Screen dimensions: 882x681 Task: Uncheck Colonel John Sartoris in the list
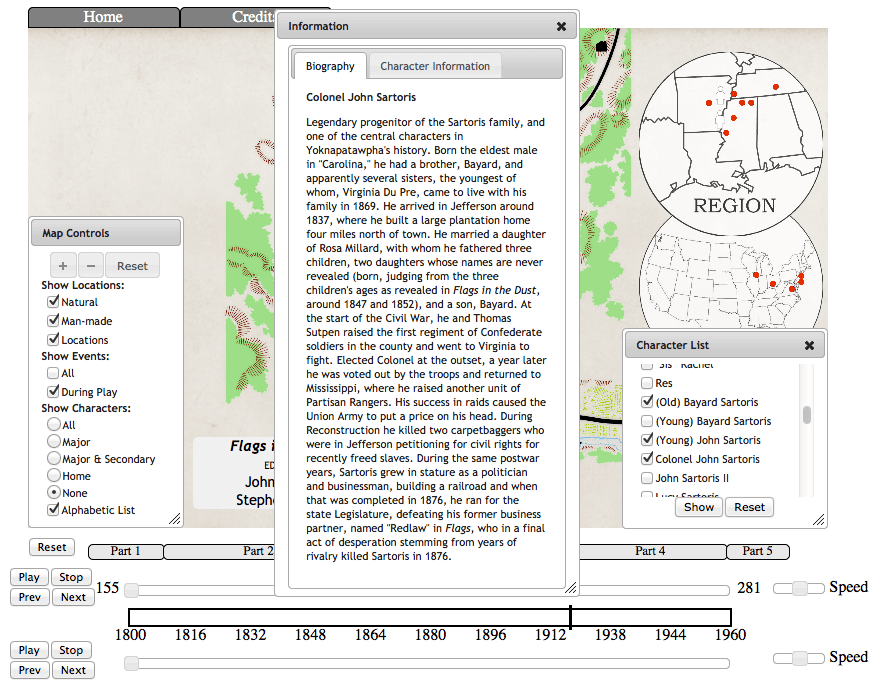pyautogui.click(x=647, y=459)
